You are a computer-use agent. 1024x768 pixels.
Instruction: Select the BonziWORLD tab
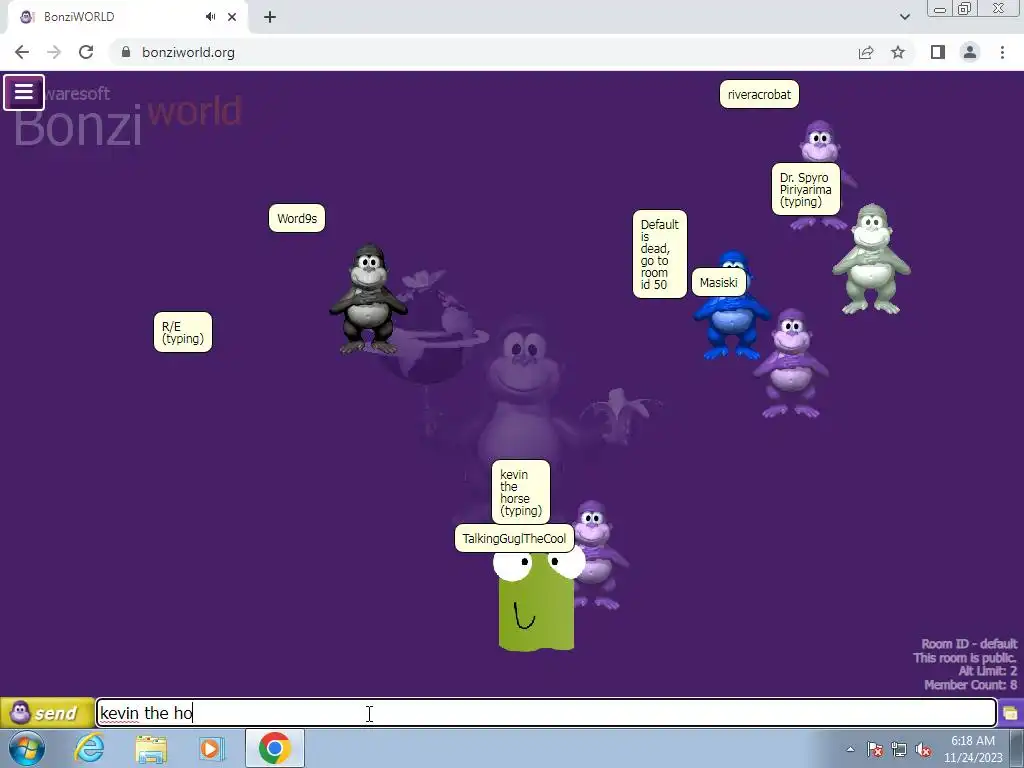point(127,17)
